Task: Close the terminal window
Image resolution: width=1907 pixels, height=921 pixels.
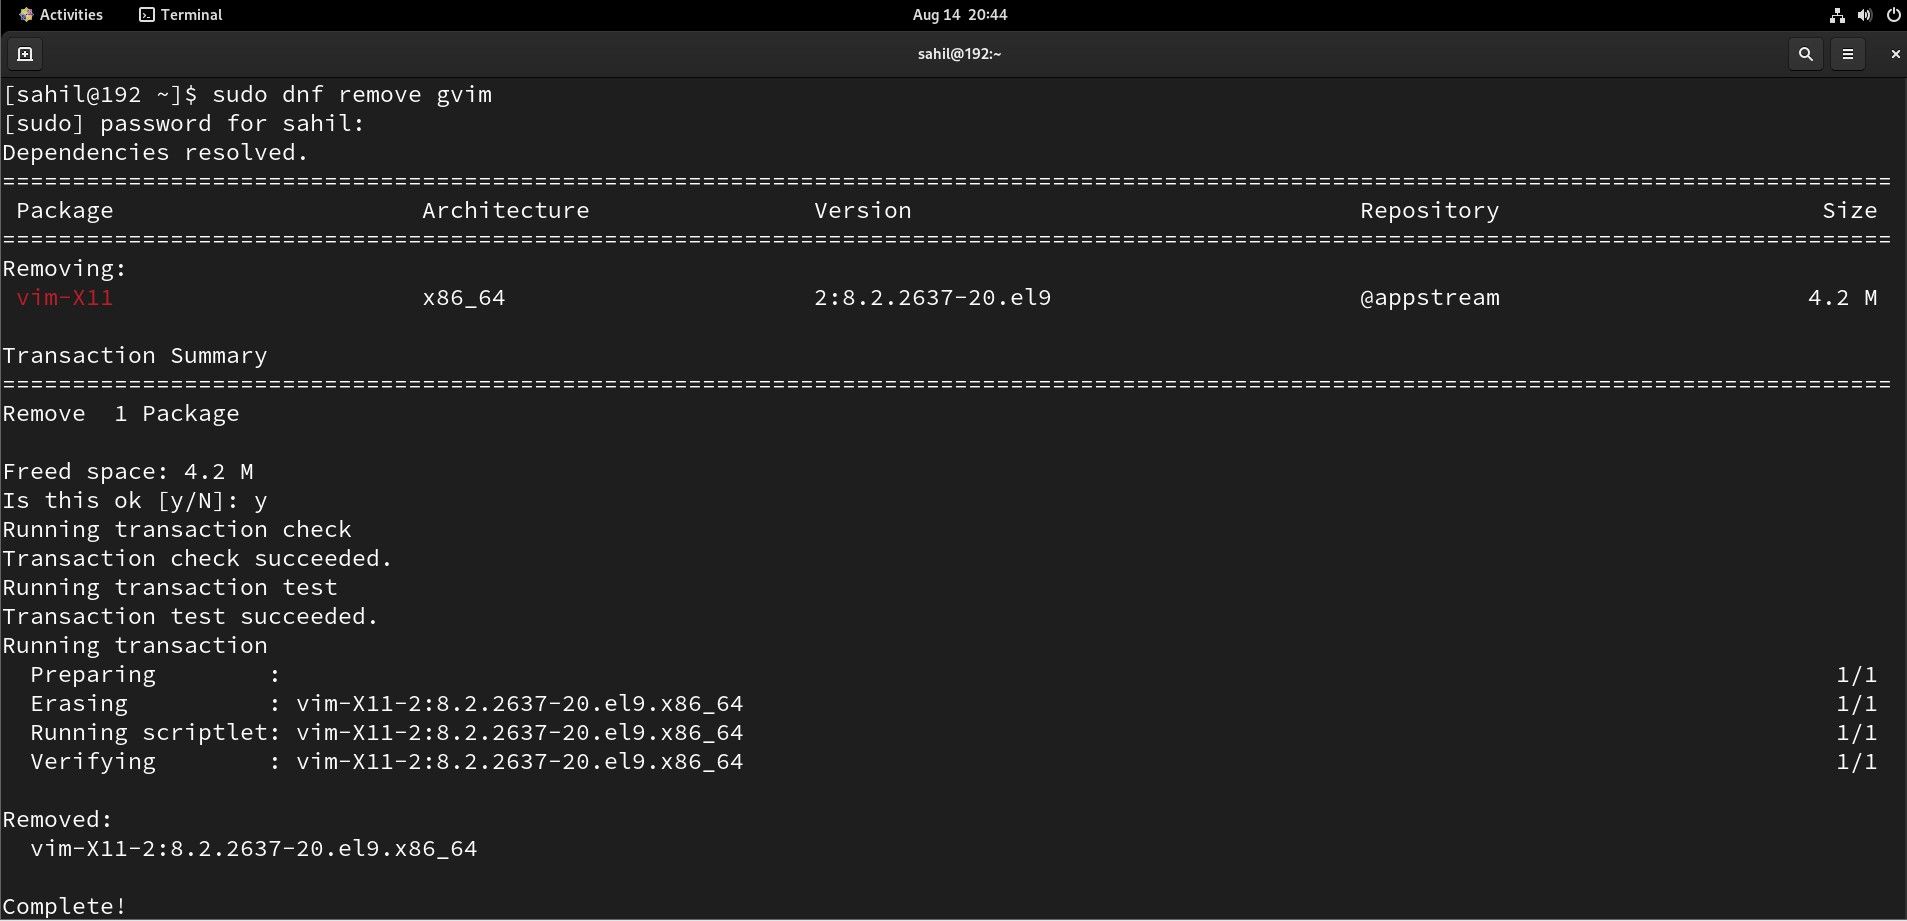Action: tap(1895, 54)
